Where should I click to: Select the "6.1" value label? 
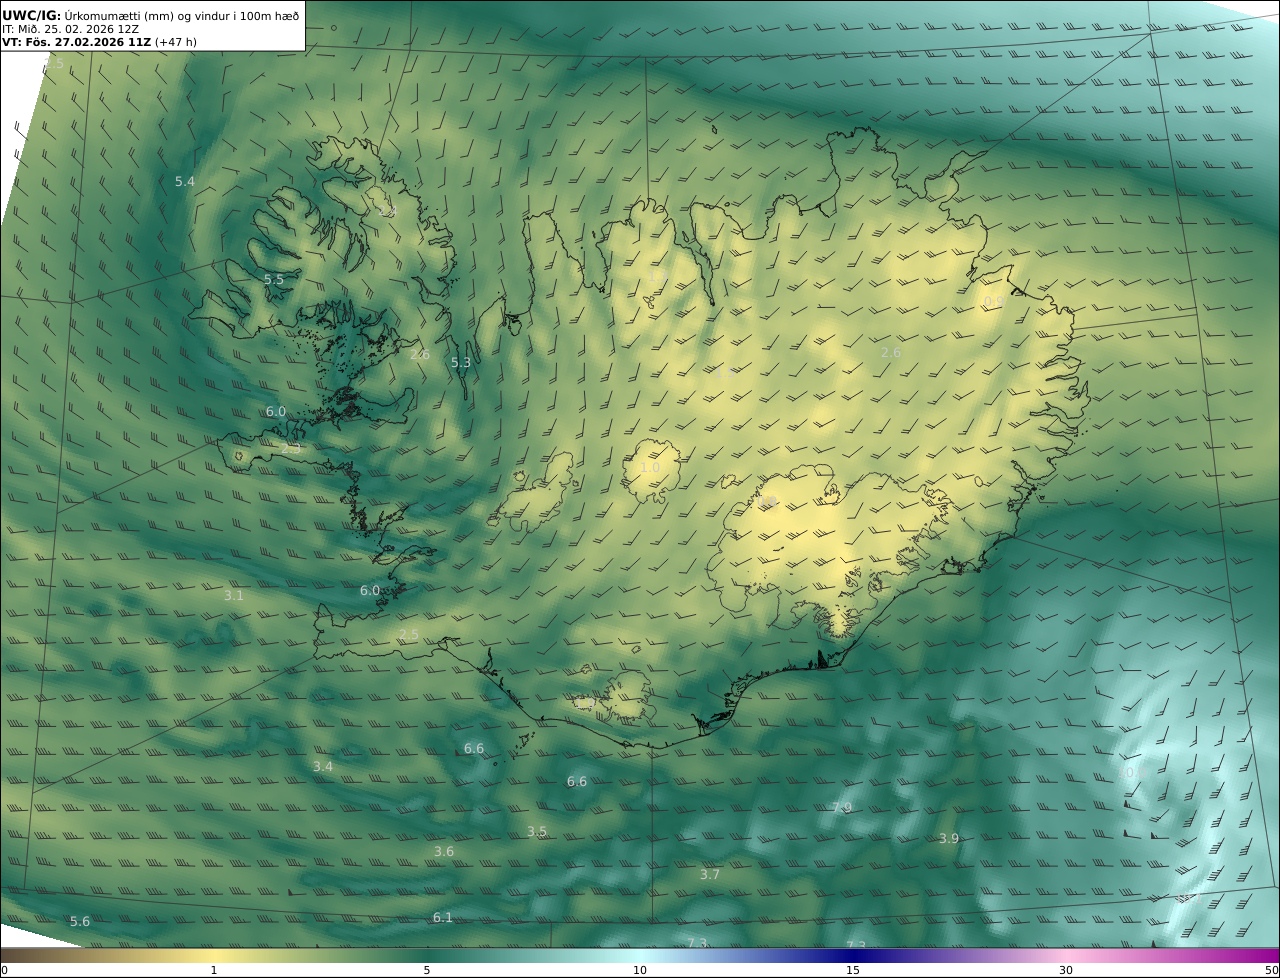pos(442,918)
